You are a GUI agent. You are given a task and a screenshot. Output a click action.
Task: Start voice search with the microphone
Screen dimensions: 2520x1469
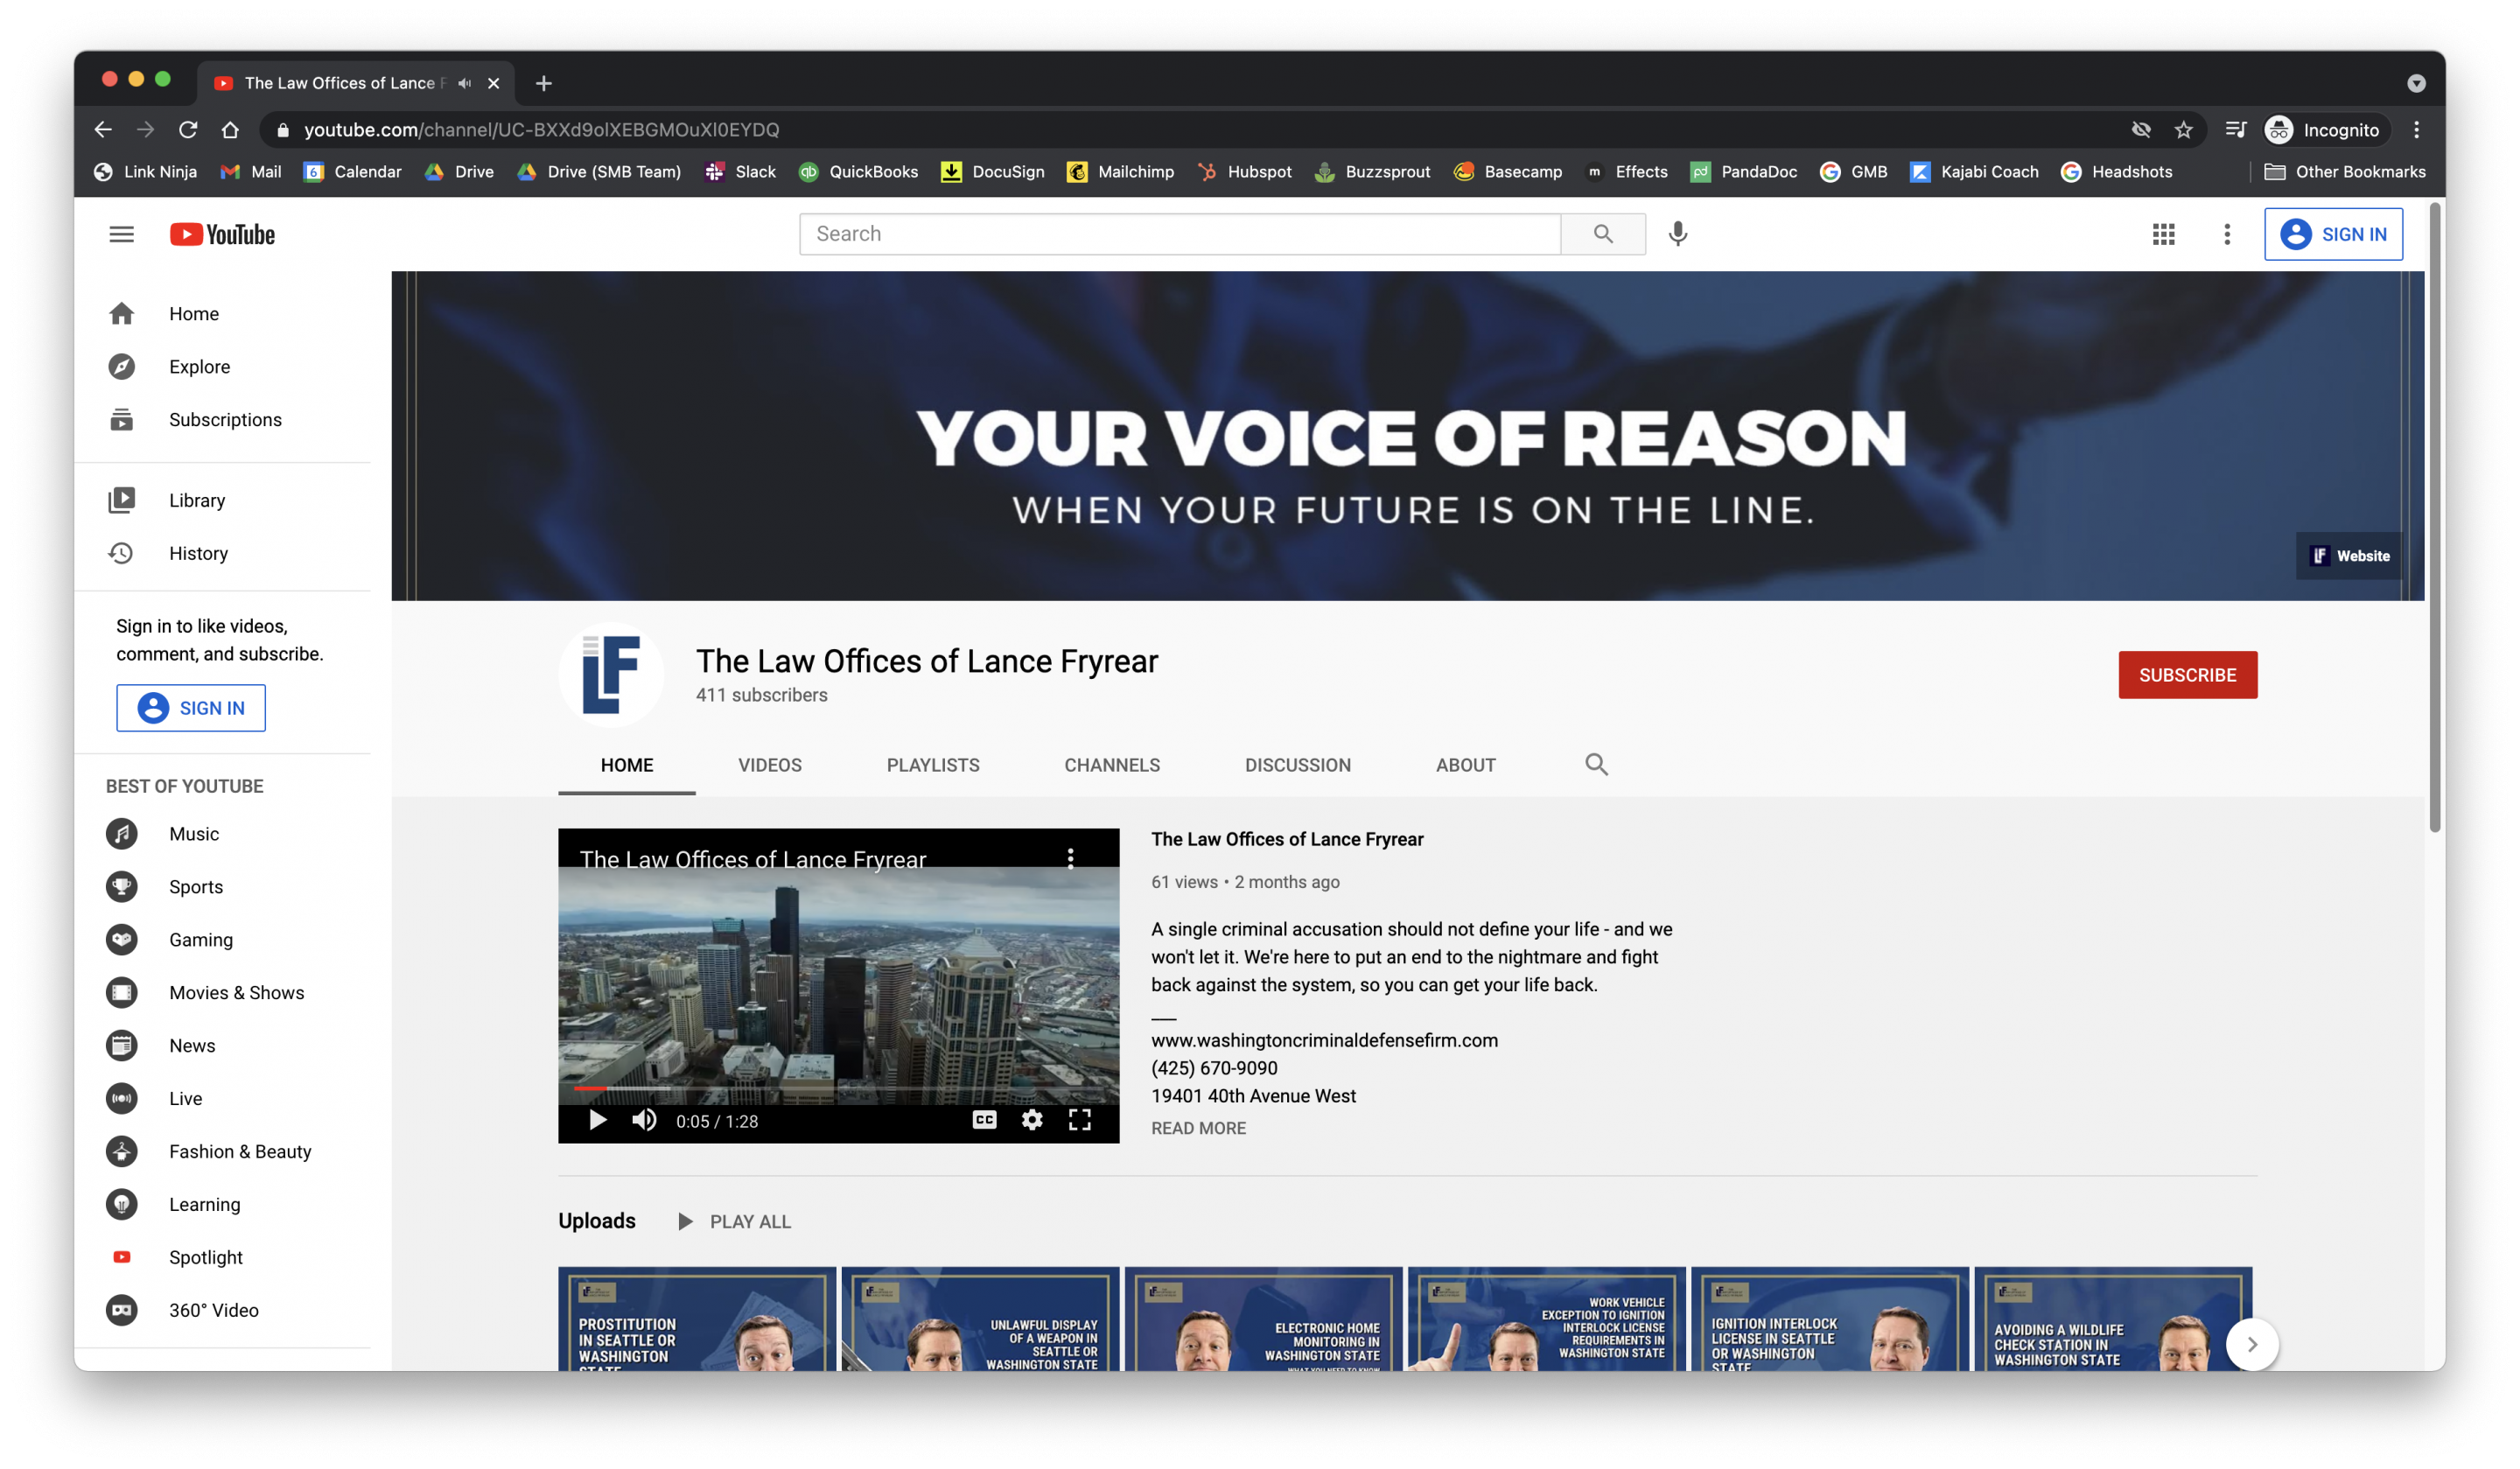point(1677,234)
